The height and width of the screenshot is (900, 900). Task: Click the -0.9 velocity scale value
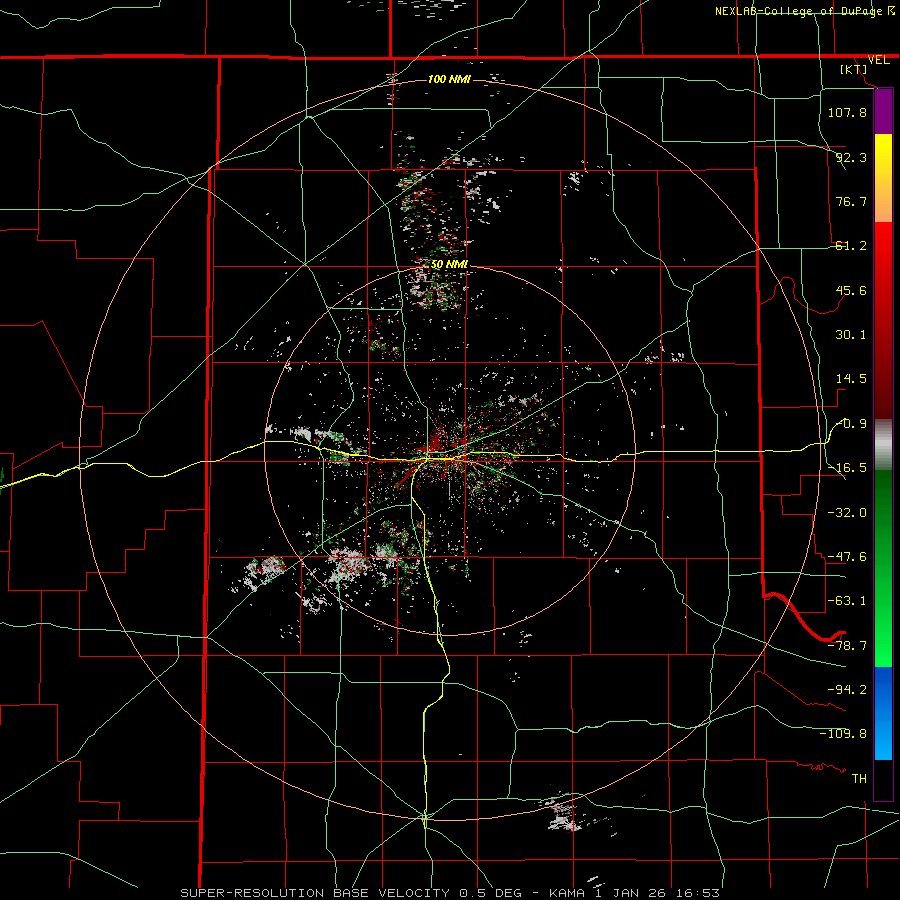851,424
